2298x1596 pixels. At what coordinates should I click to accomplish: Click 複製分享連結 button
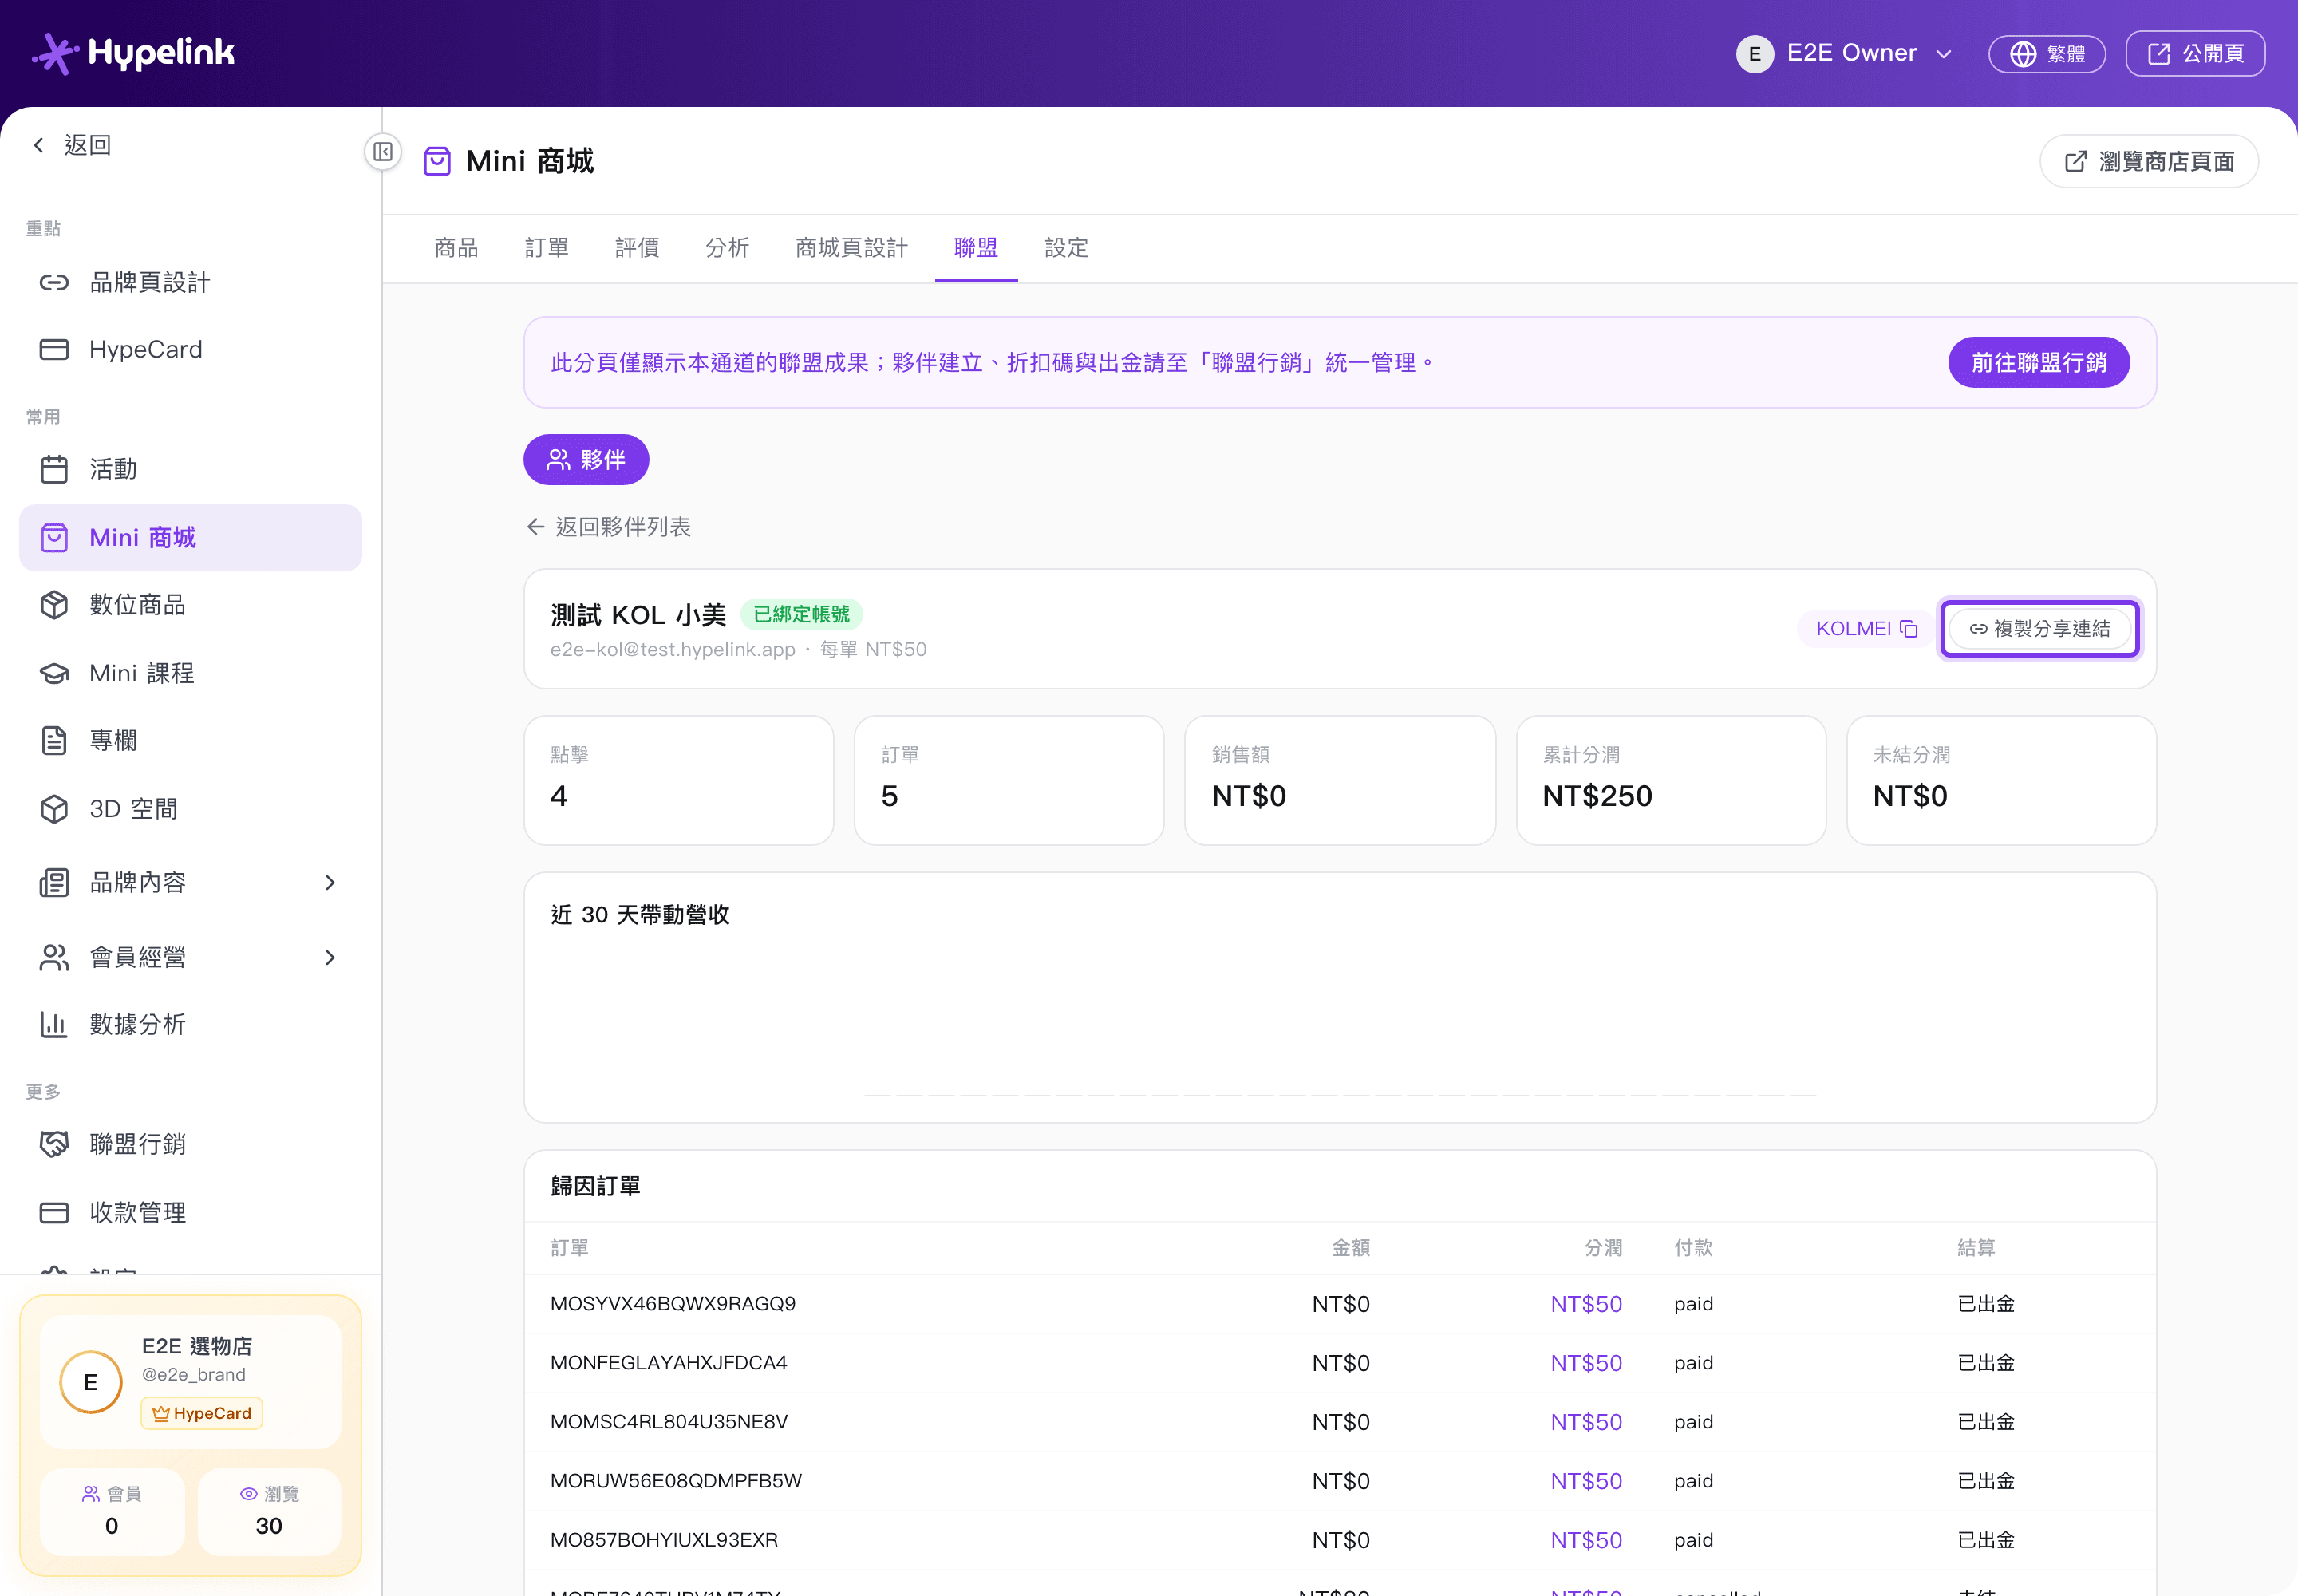(2039, 629)
